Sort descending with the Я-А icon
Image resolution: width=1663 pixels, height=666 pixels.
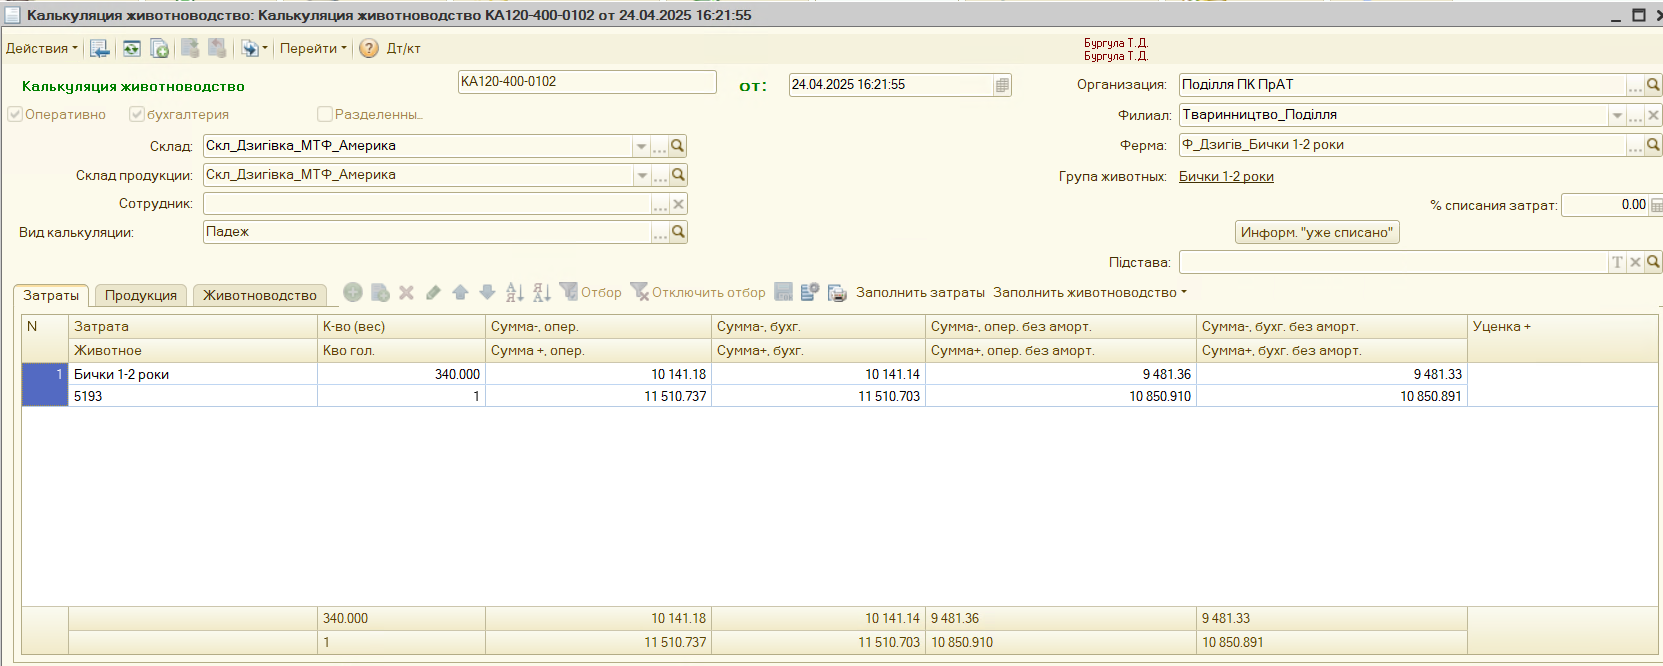coord(541,292)
